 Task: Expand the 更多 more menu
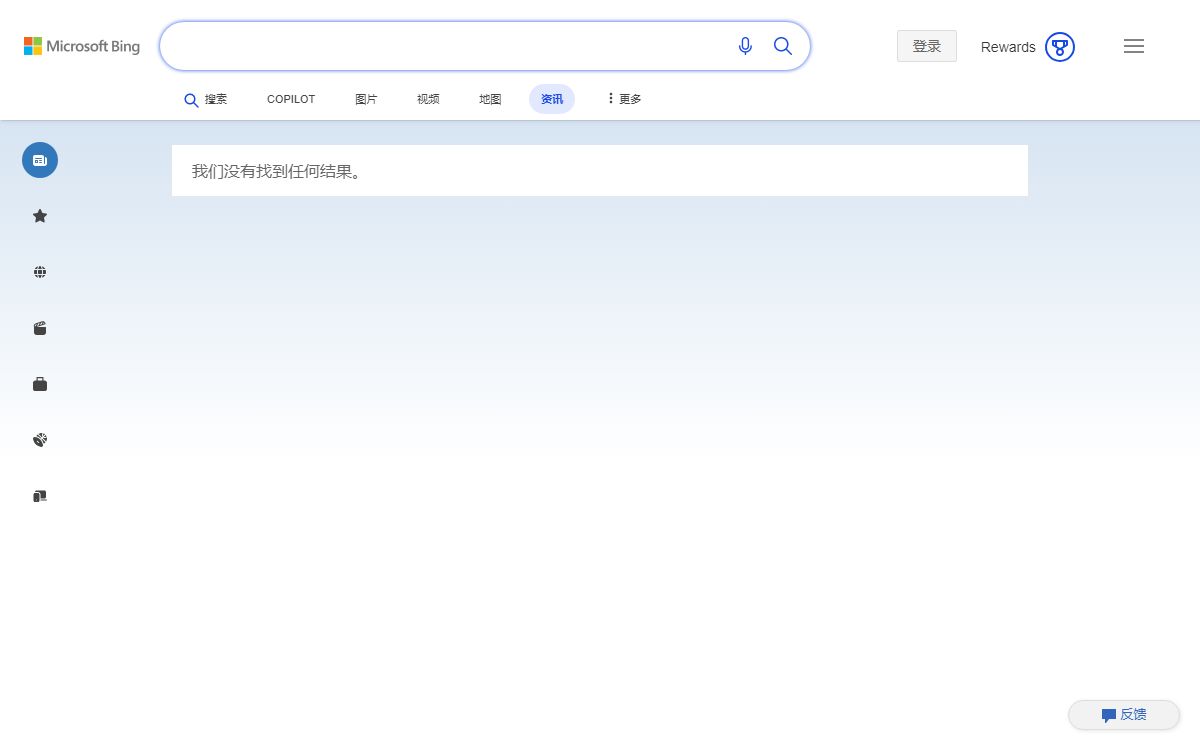click(624, 99)
